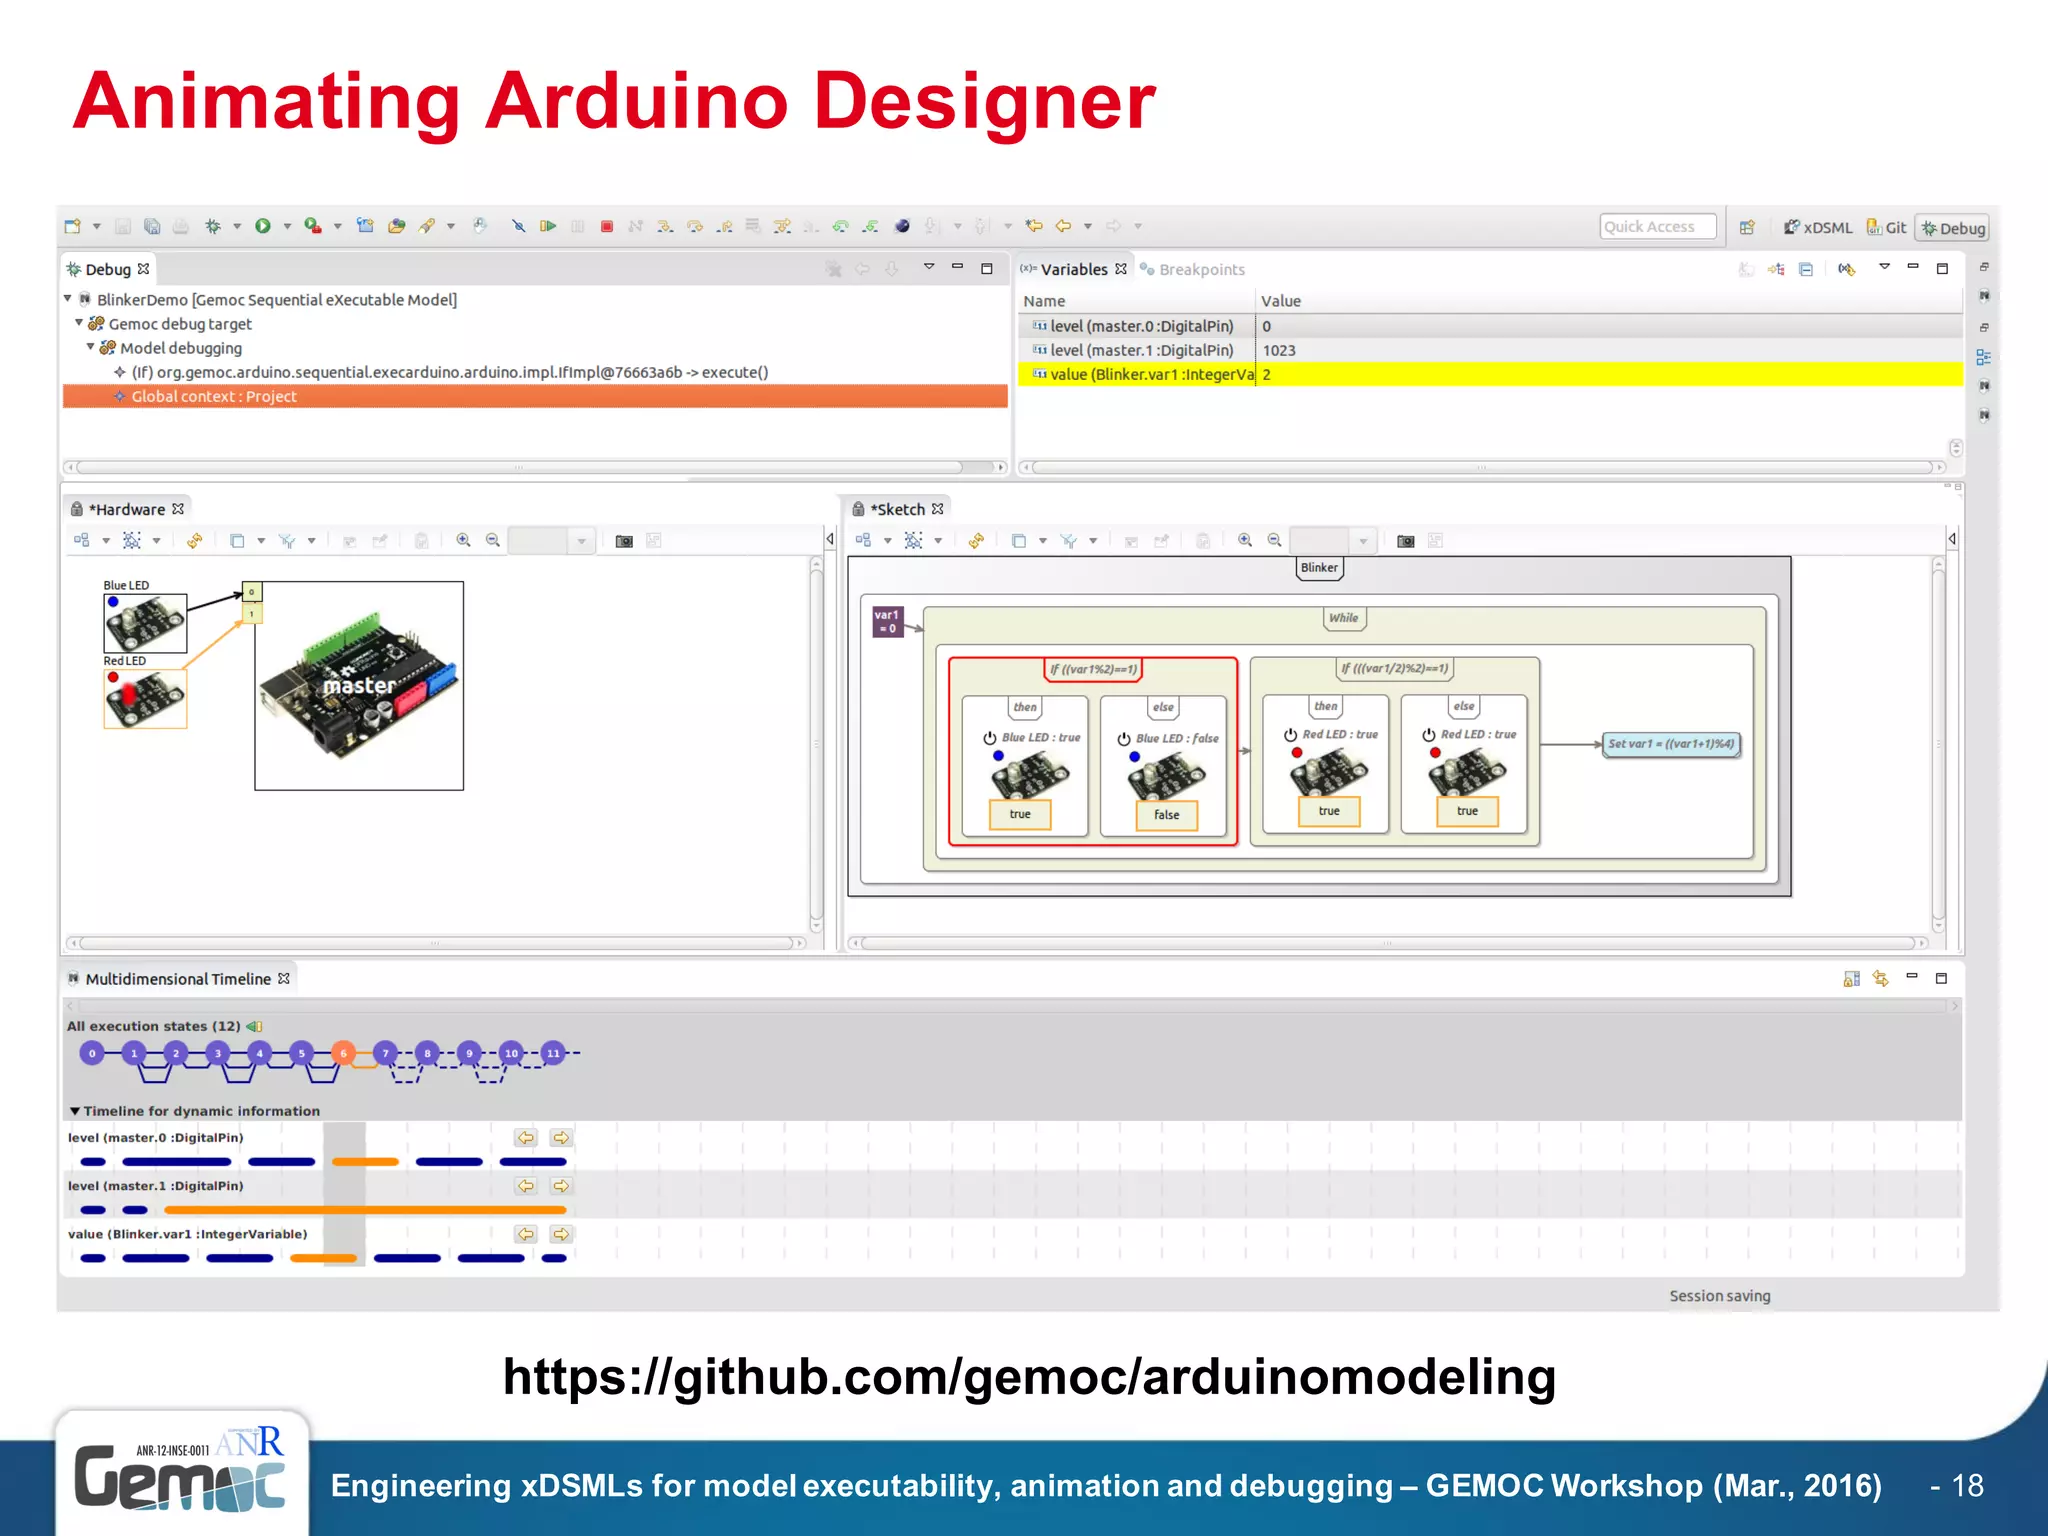This screenshot has width=2048, height=1536.
Task: Click the red Terminate stop icon
Action: click(x=607, y=226)
